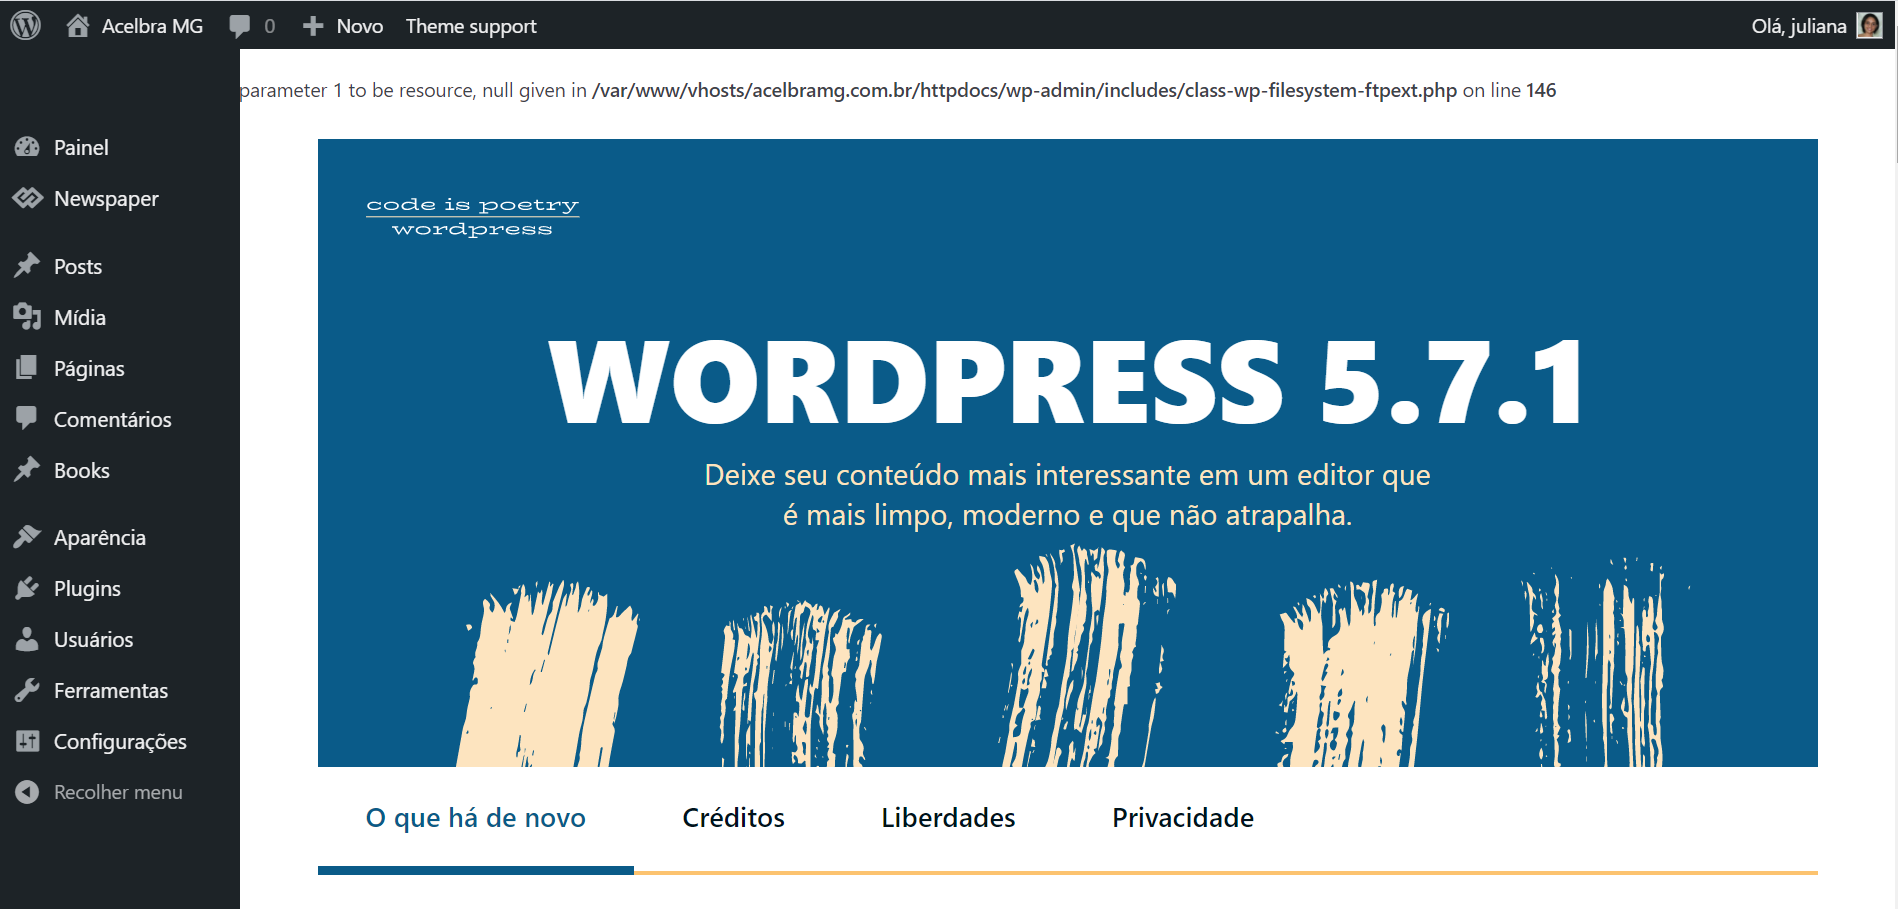Click juliana's avatar thumbnail
Image resolution: width=1898 pixels, height=909 pixels.
click(x=1869, y=25)
